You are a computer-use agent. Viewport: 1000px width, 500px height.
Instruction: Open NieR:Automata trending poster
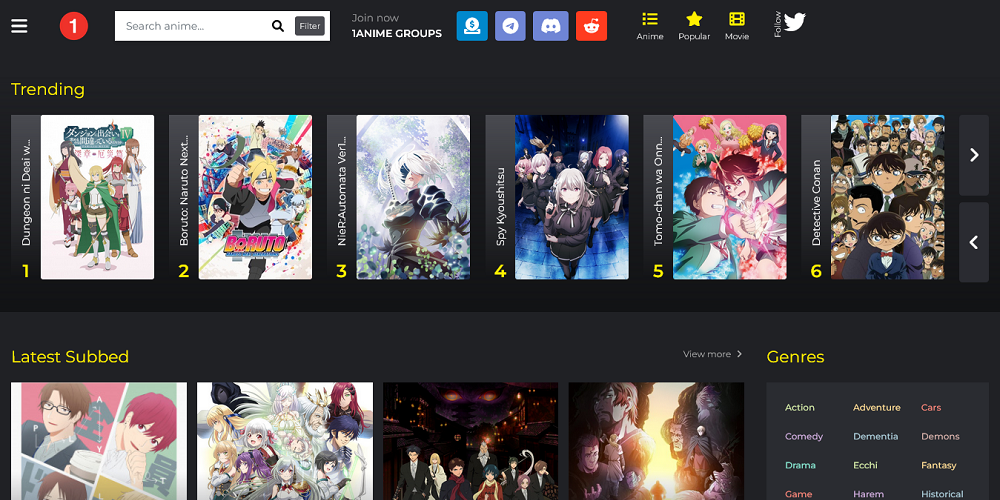413,197
